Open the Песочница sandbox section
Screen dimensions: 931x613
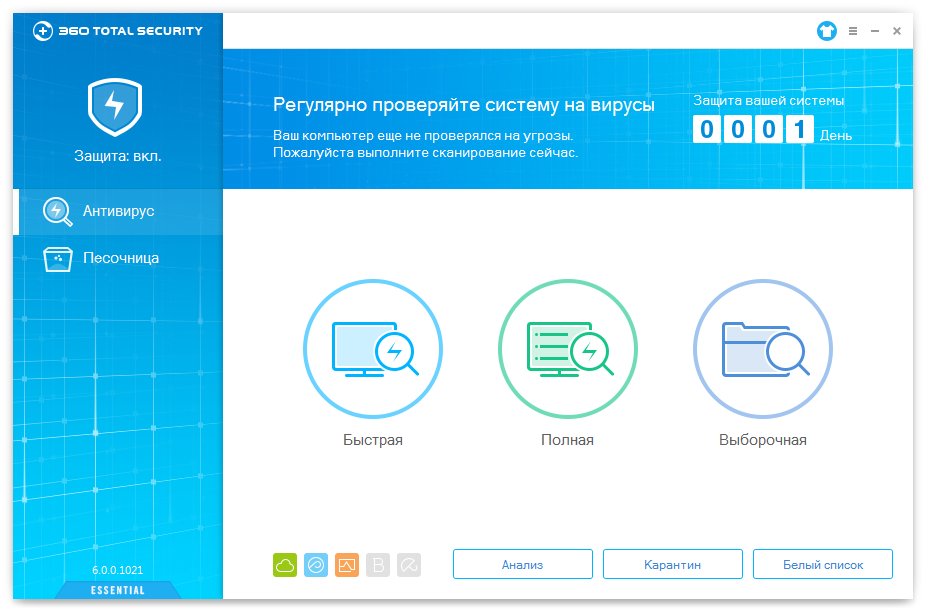[118, 258]
